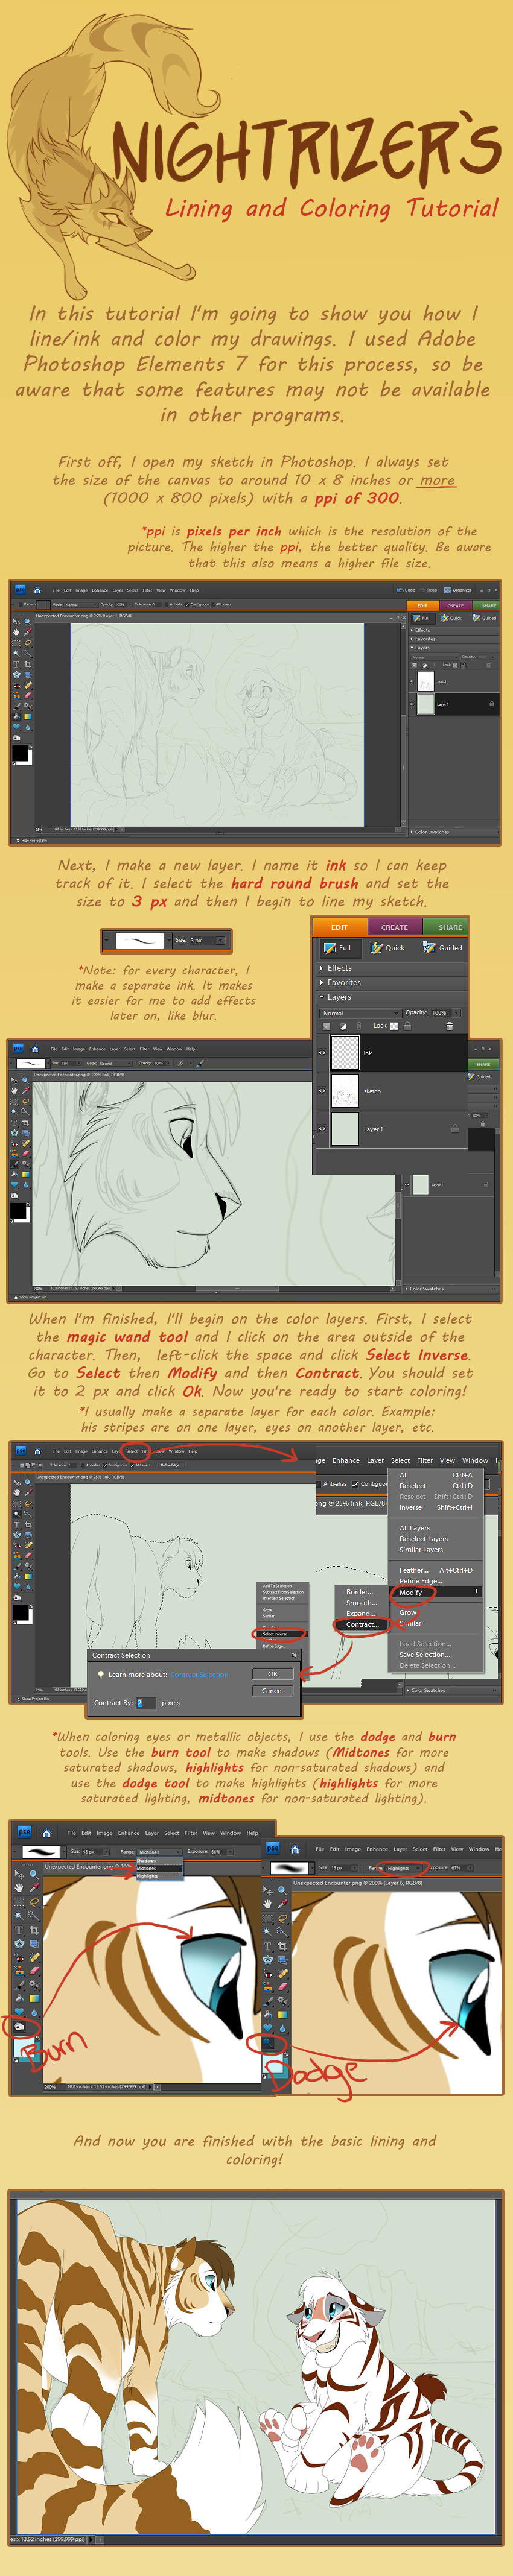Toggle lock transparent pixels in enlarged Layers panel
513x2576 pixels.
pyautogui.click(x=393, y=1025)
